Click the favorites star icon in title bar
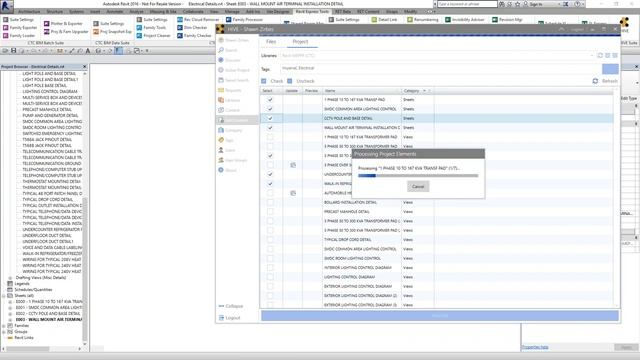This screenshot has width=640, height=360. click(x=518, y=4)
